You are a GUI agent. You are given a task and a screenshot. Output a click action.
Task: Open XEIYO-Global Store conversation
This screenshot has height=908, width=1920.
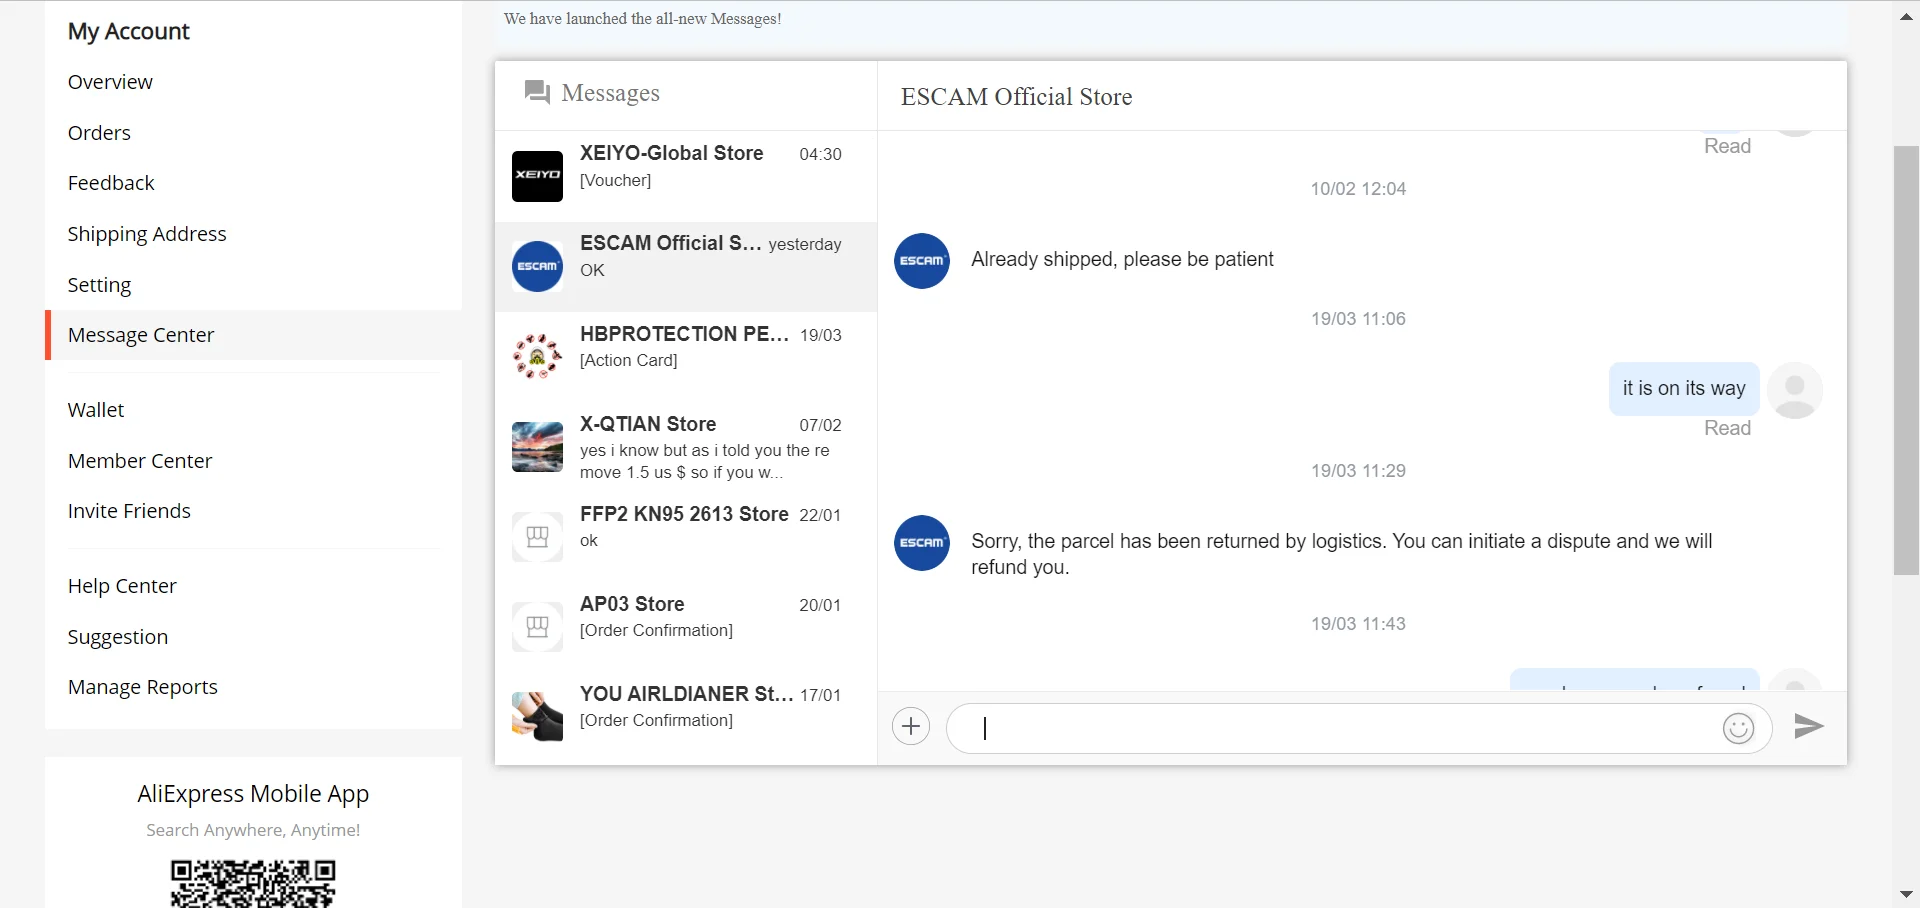point(686,176)
